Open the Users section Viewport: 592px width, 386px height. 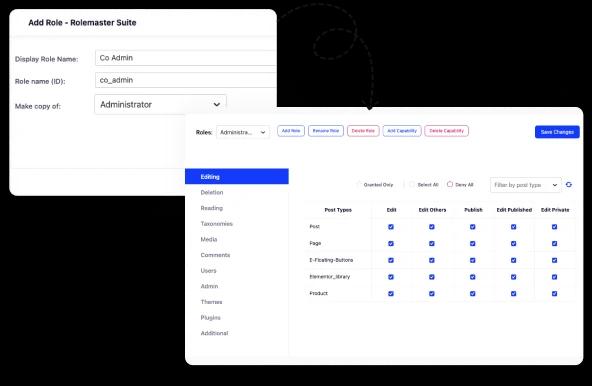[208, 271]
